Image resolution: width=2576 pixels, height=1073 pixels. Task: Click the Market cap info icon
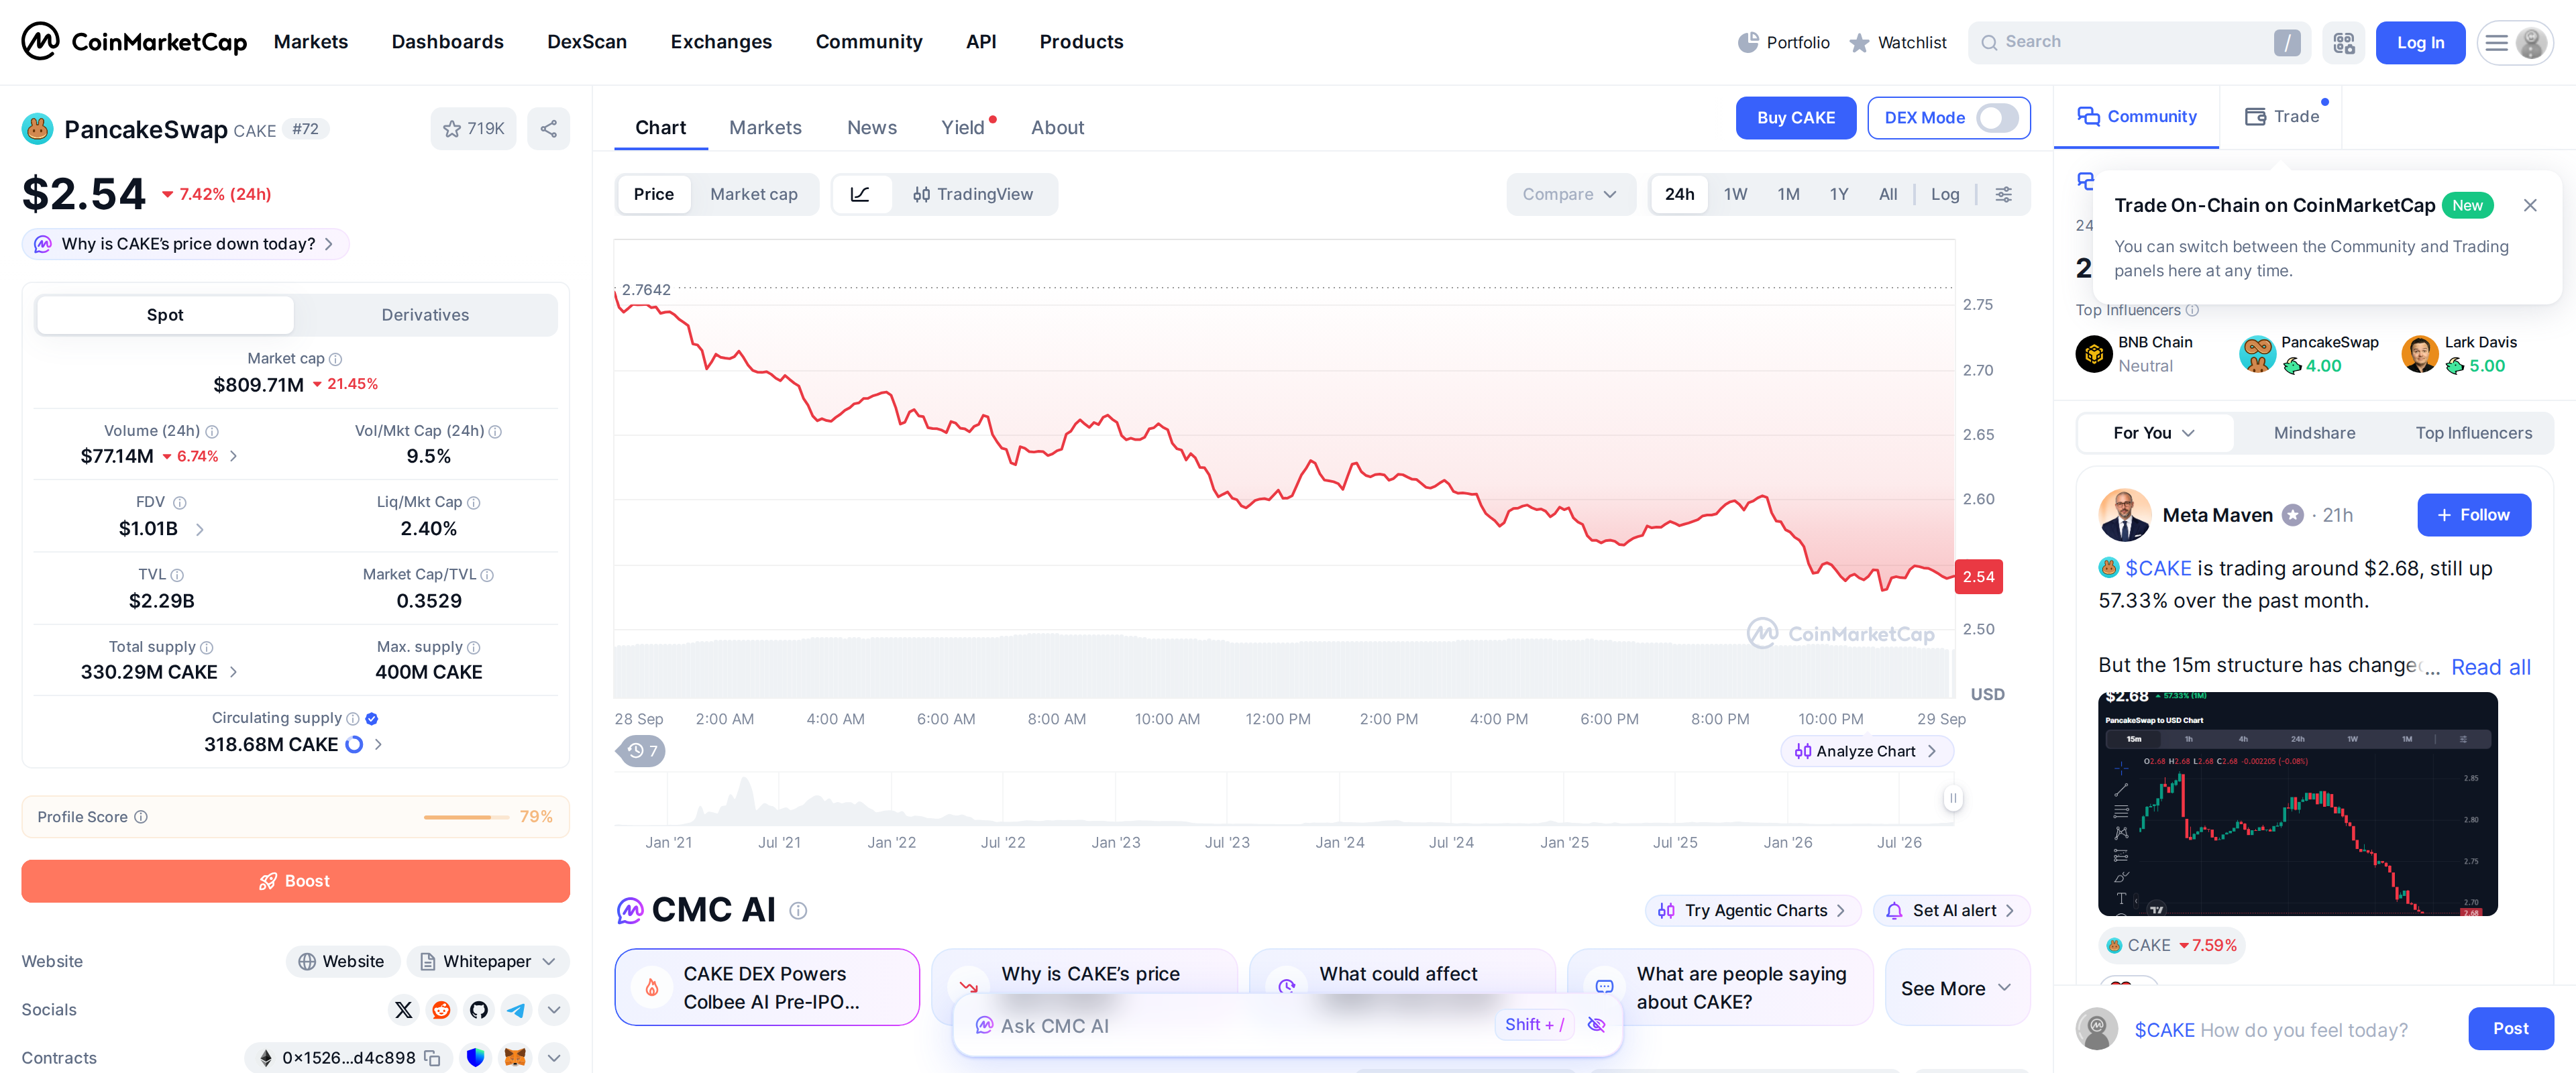[x=336, y=359]
